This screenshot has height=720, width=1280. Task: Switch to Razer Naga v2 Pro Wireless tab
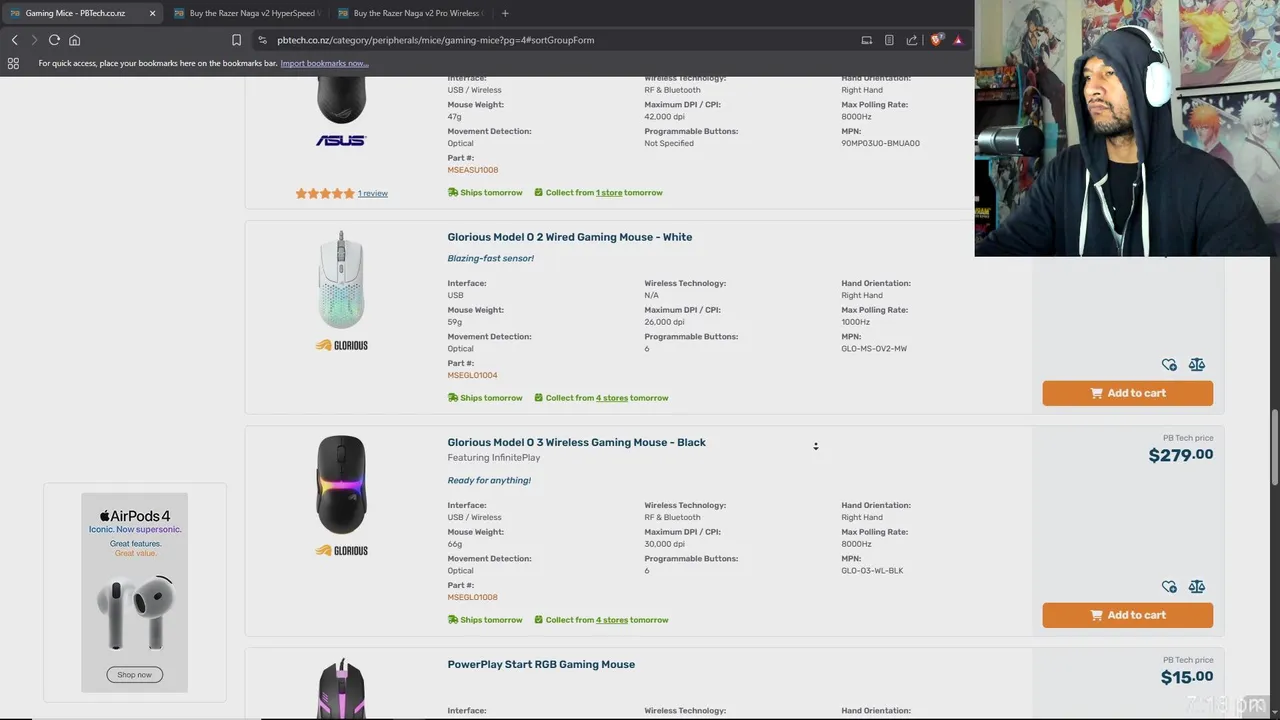(409, 13)
